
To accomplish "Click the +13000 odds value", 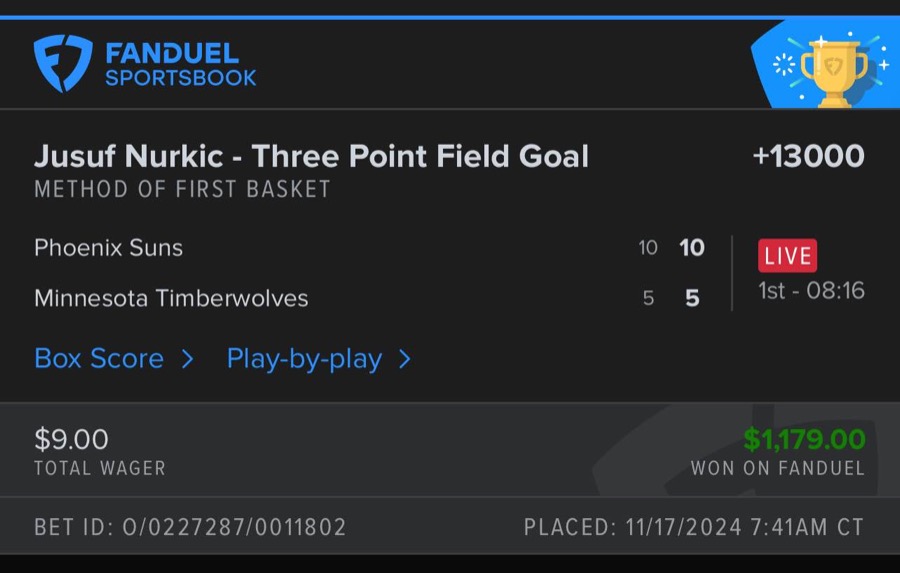I will tap(808, 157).
